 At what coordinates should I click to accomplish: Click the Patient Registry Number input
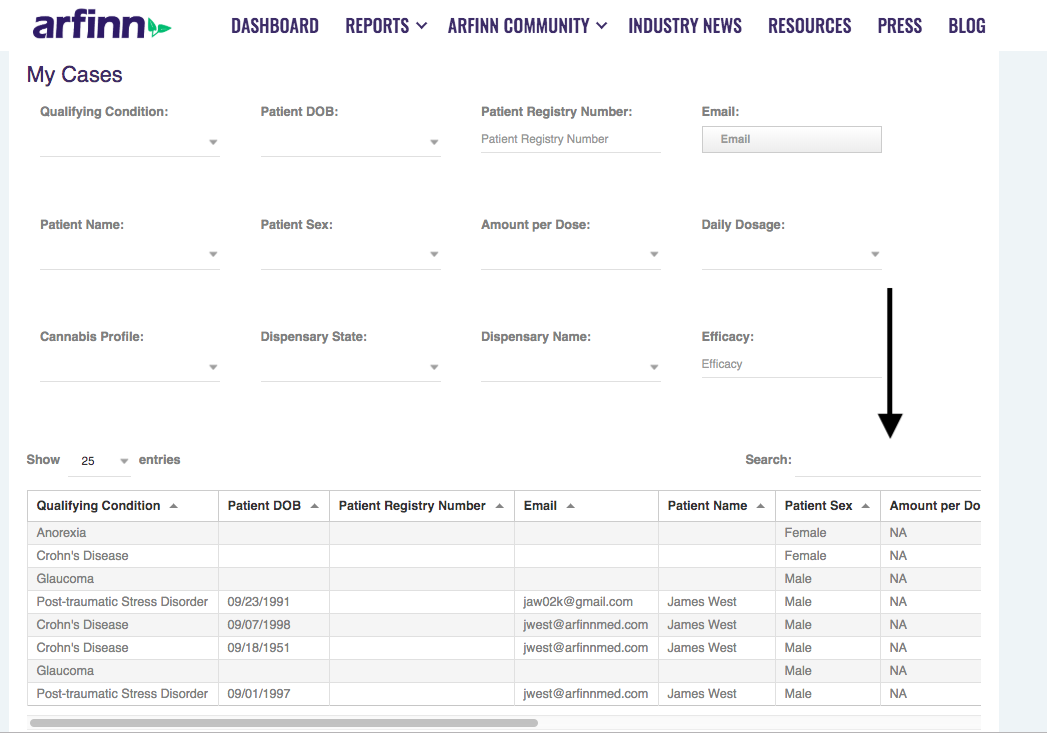570,139
